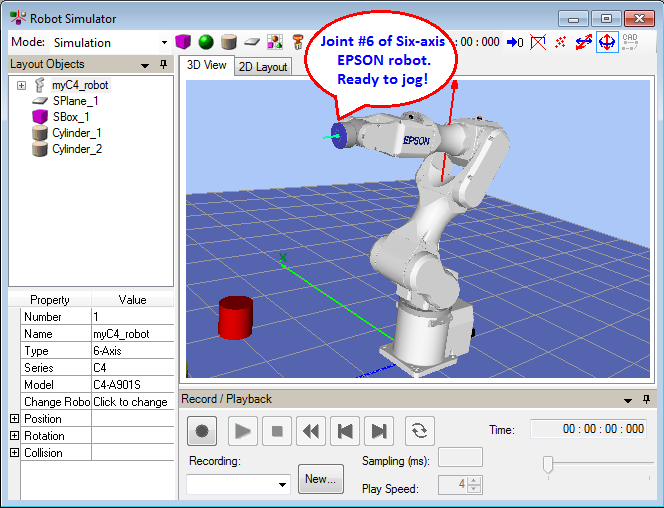Add a green sphere object
This screenshot has height=508, width=664.
coord(206,42)
